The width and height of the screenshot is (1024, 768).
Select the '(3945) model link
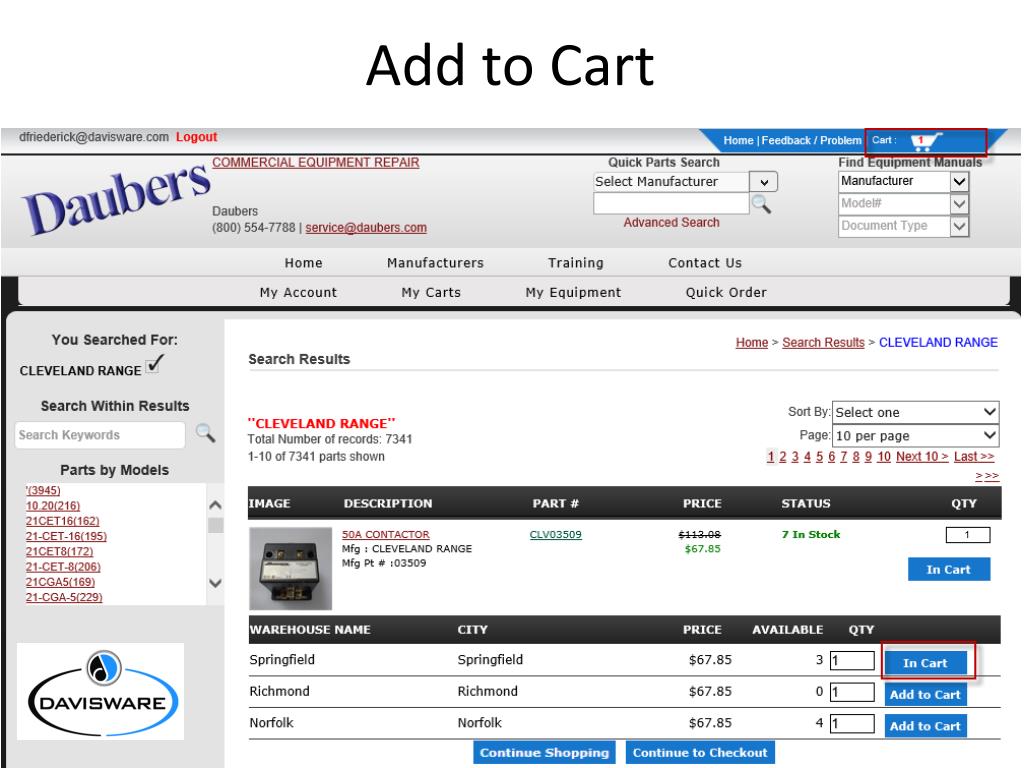(x=43, y=490)
